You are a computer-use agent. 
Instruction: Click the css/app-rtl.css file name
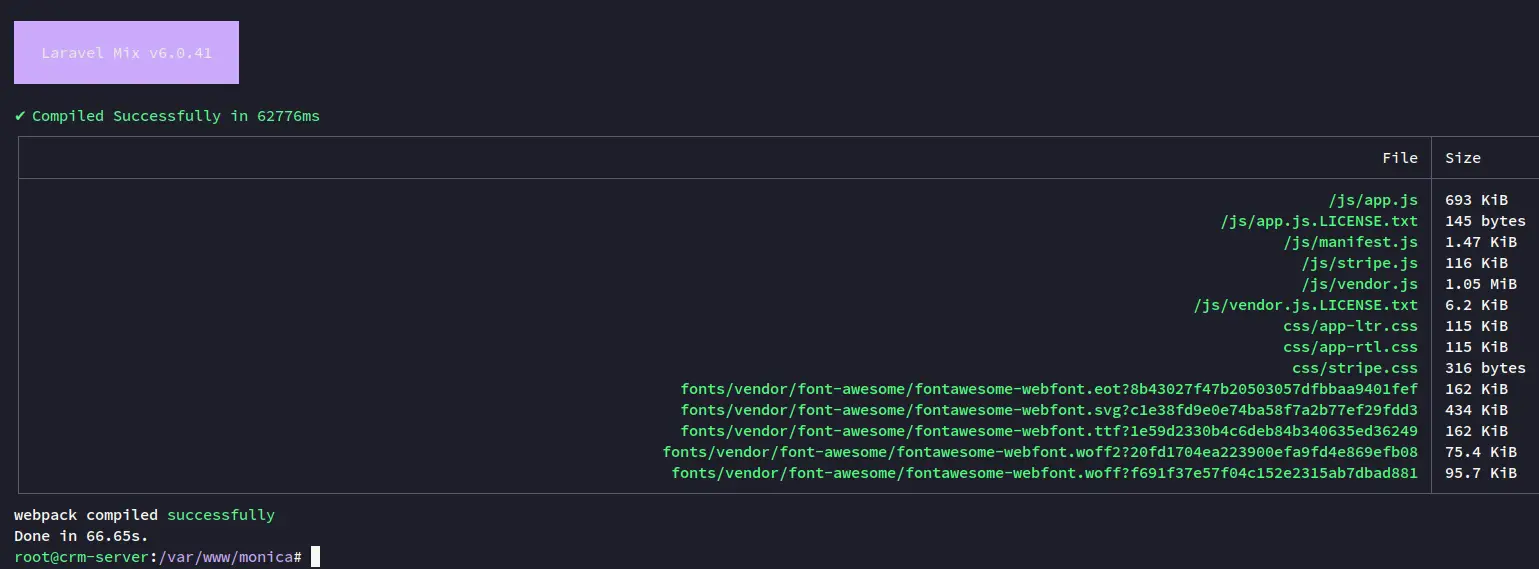click(x=1351, y=347)
